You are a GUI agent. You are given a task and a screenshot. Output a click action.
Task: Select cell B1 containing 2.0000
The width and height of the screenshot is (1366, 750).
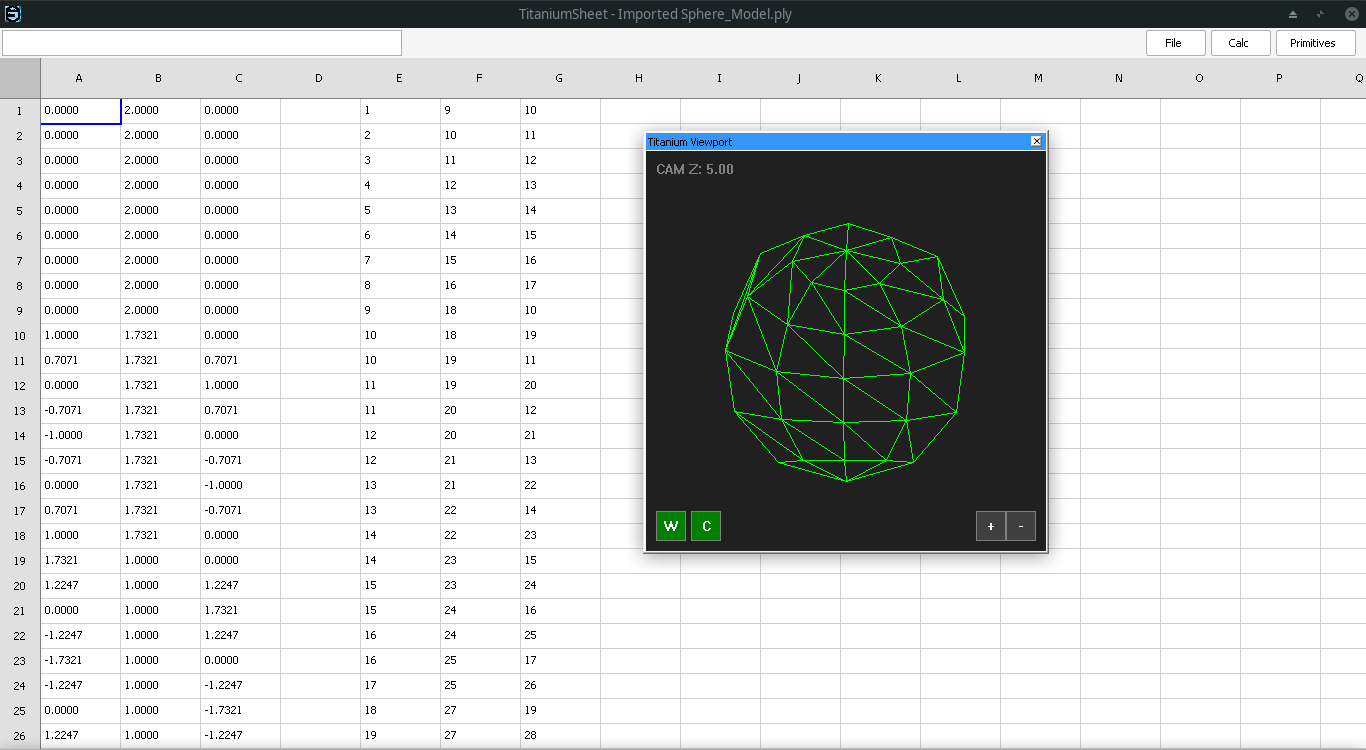[160, 111]
